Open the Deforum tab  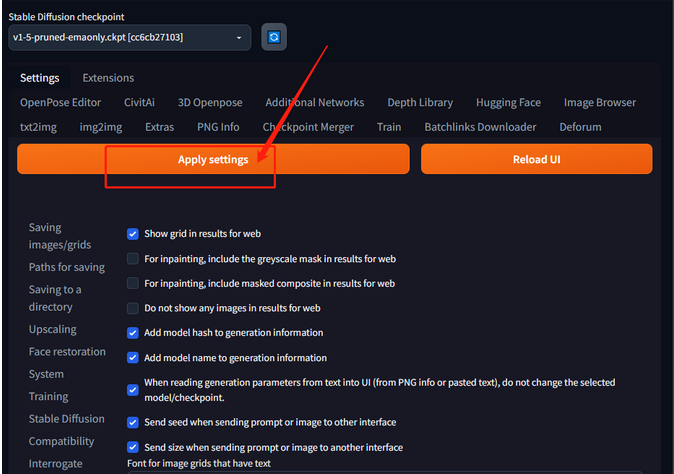click(580, 127)
